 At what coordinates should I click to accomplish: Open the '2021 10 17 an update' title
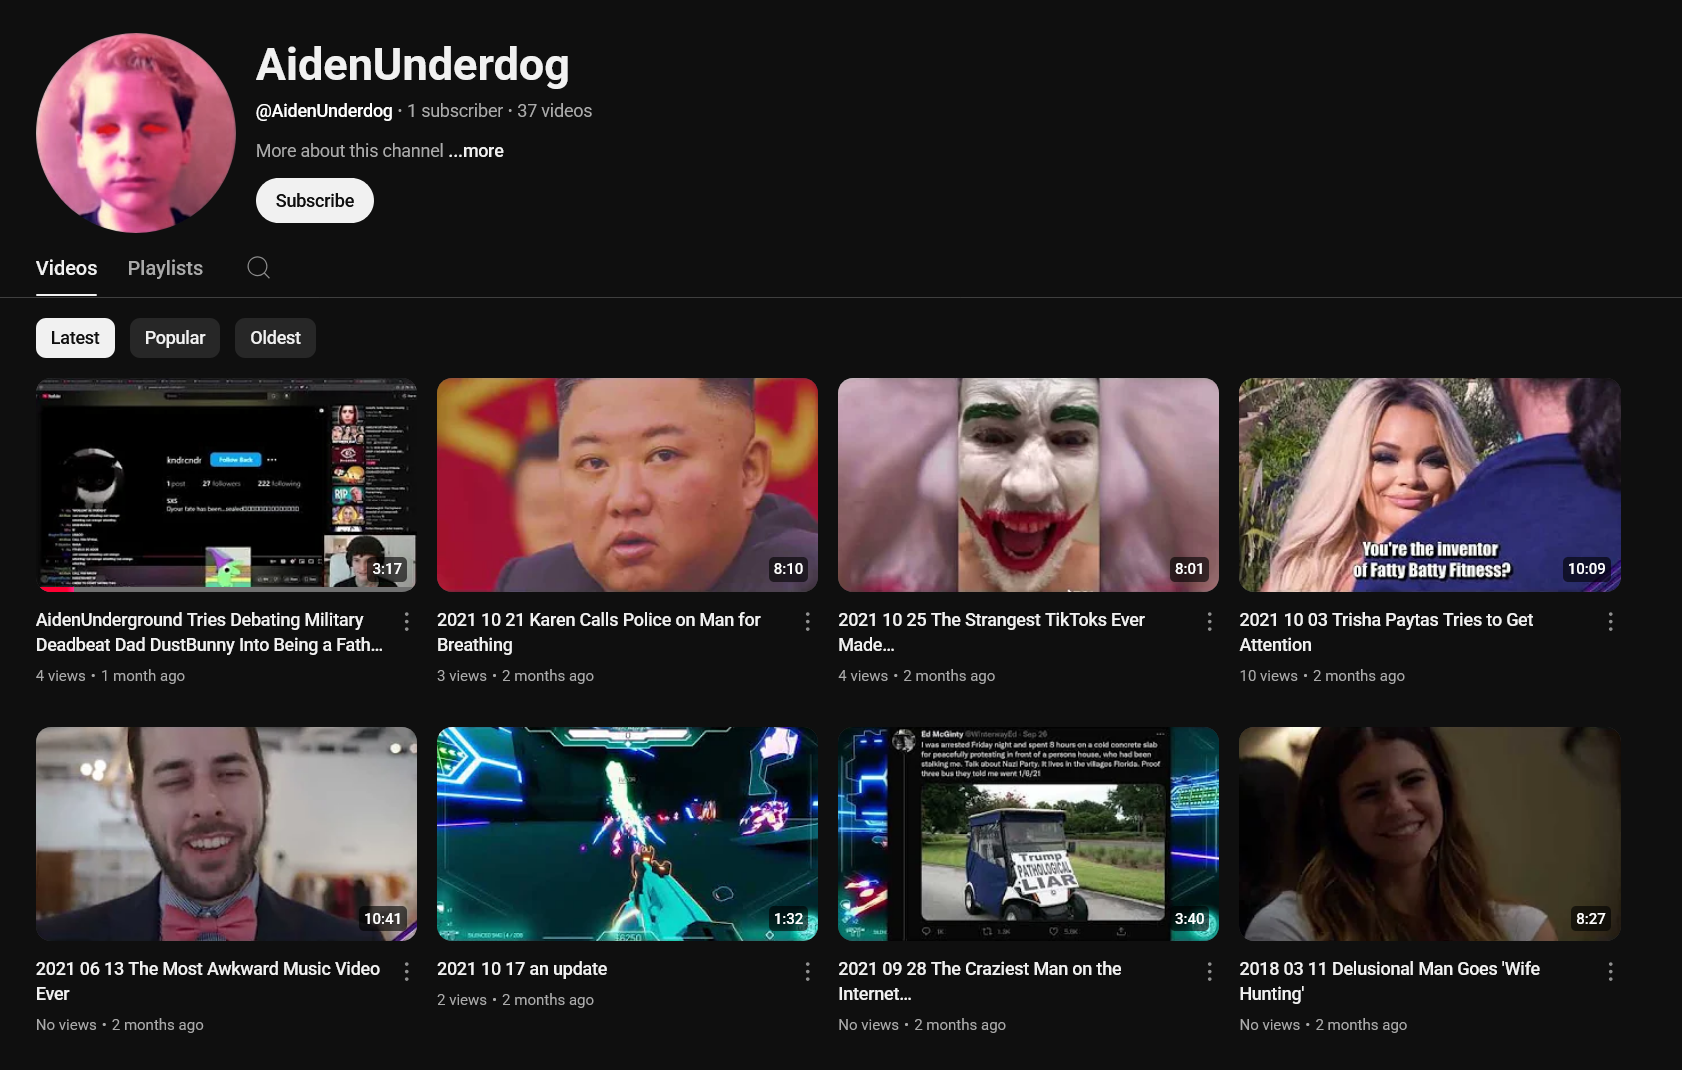522,969
